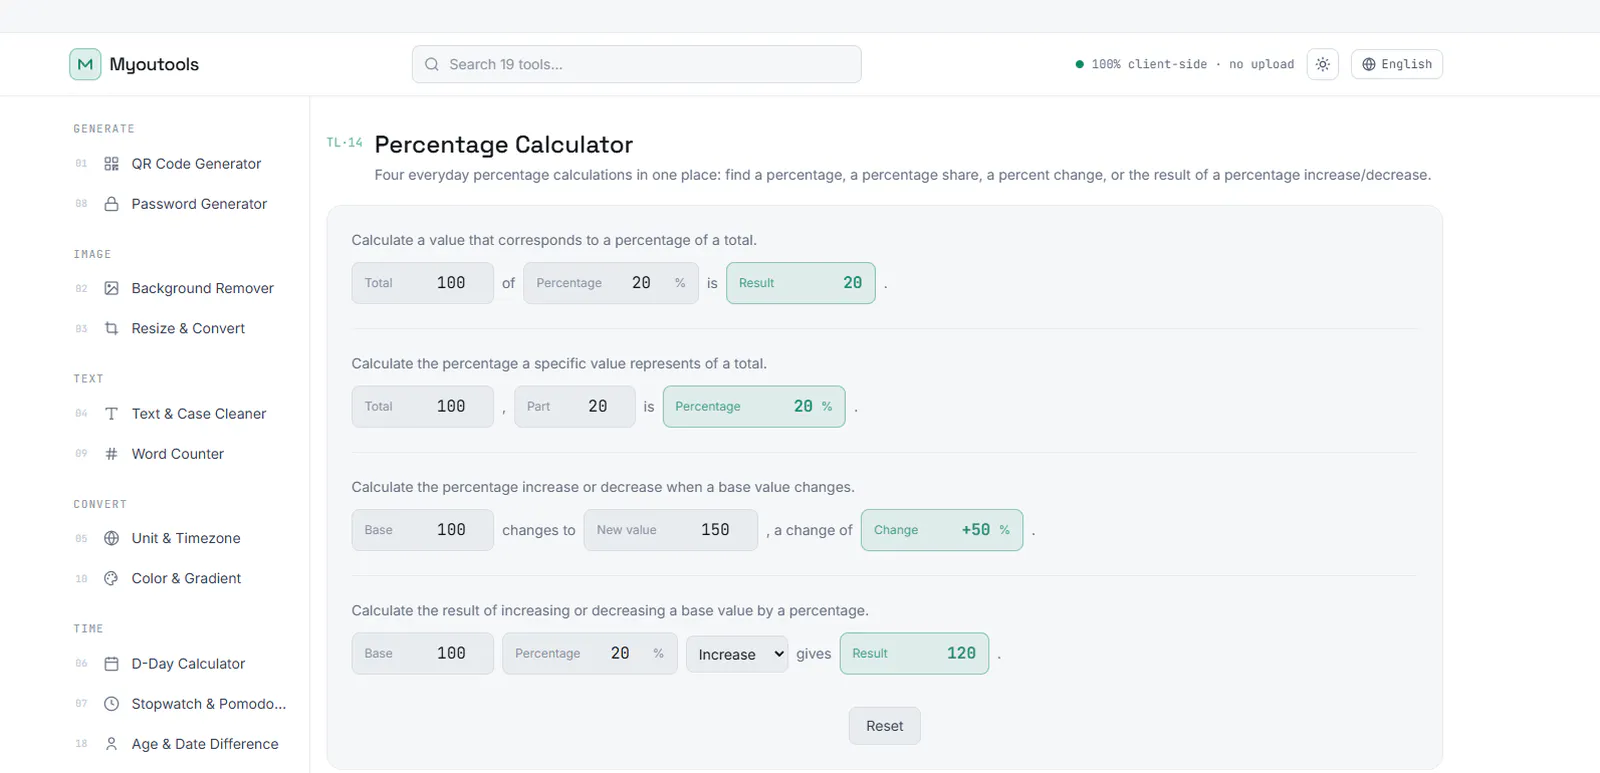
Task: Open the English language selector
Action: [1397, 64]
